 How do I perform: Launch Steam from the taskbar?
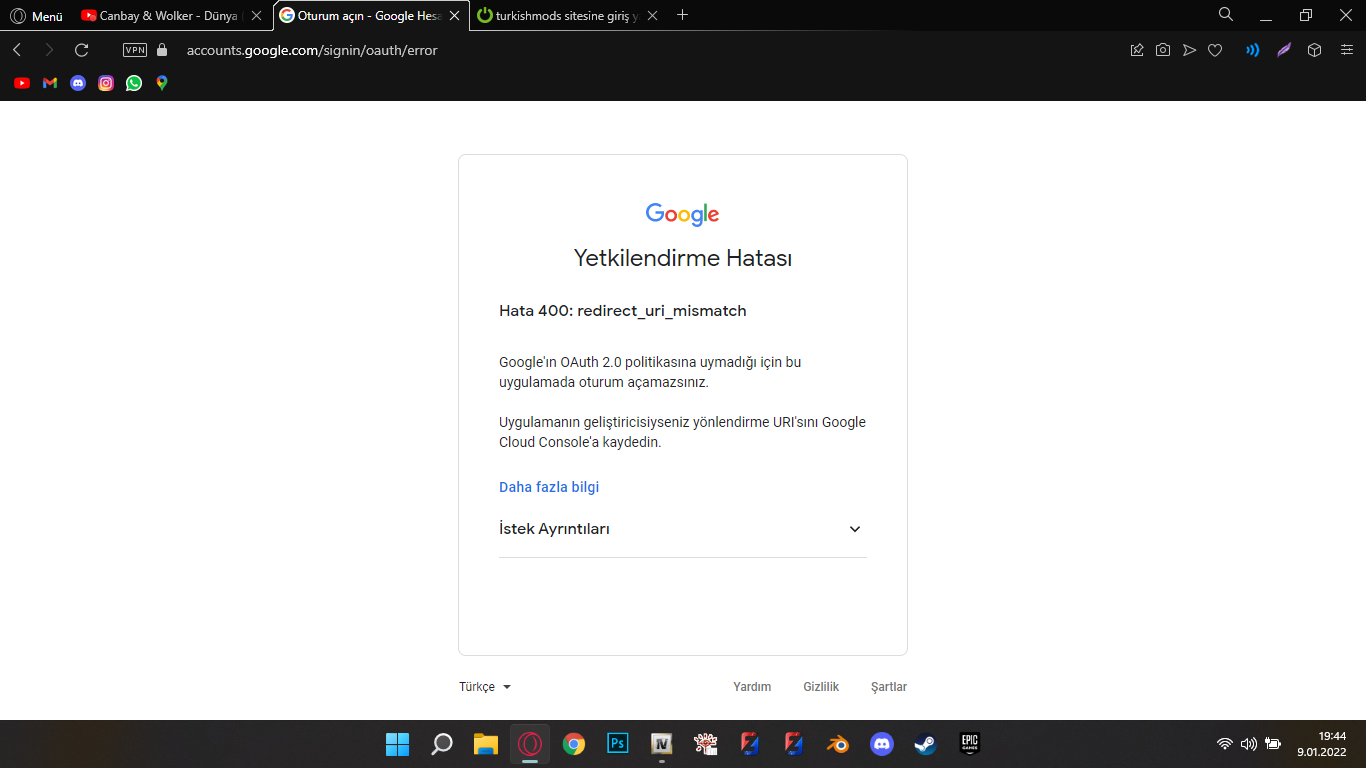coord(925,744)
